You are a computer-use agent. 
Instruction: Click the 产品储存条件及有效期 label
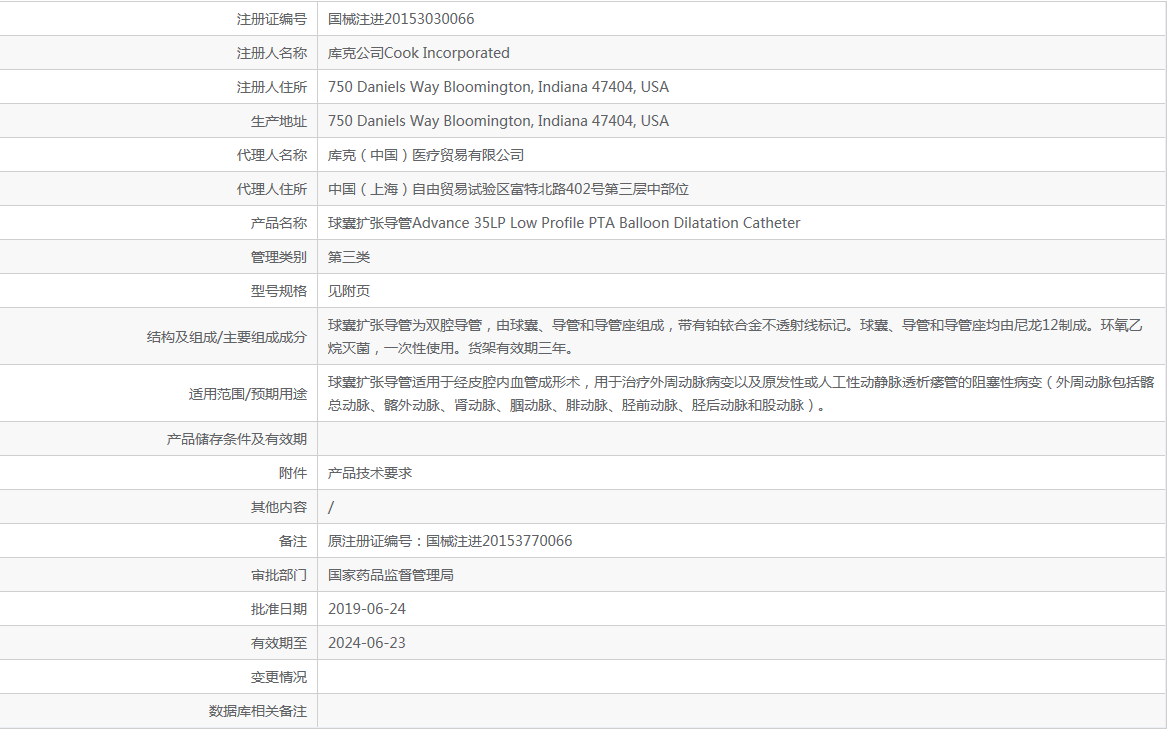click(237, 439)
